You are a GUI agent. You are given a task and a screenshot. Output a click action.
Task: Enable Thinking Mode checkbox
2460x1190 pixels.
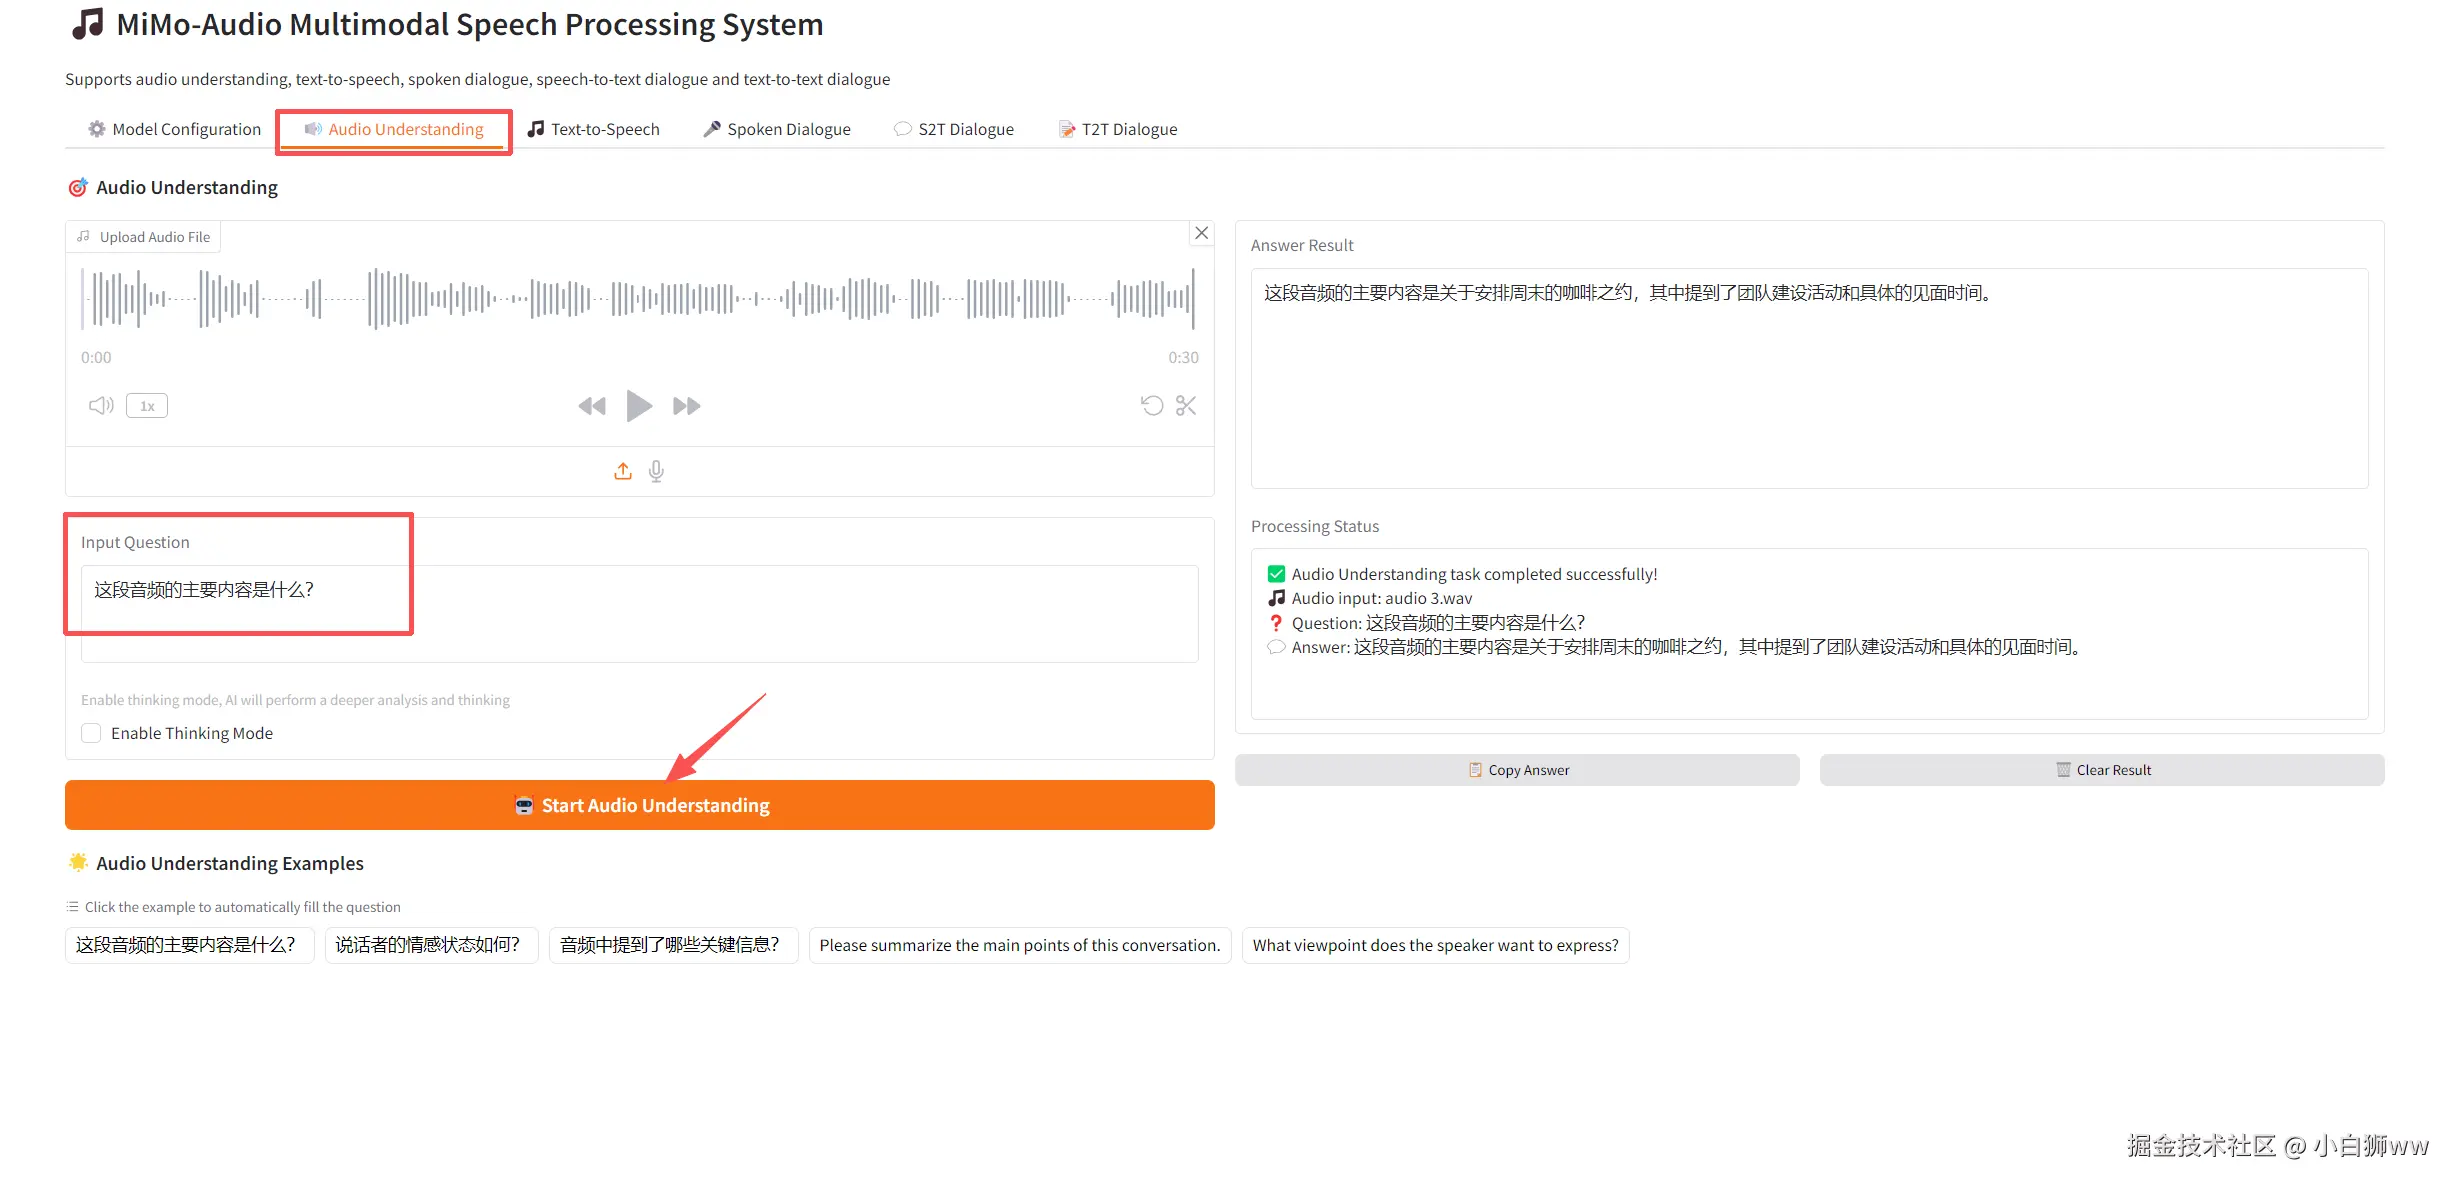pos(92,733)
